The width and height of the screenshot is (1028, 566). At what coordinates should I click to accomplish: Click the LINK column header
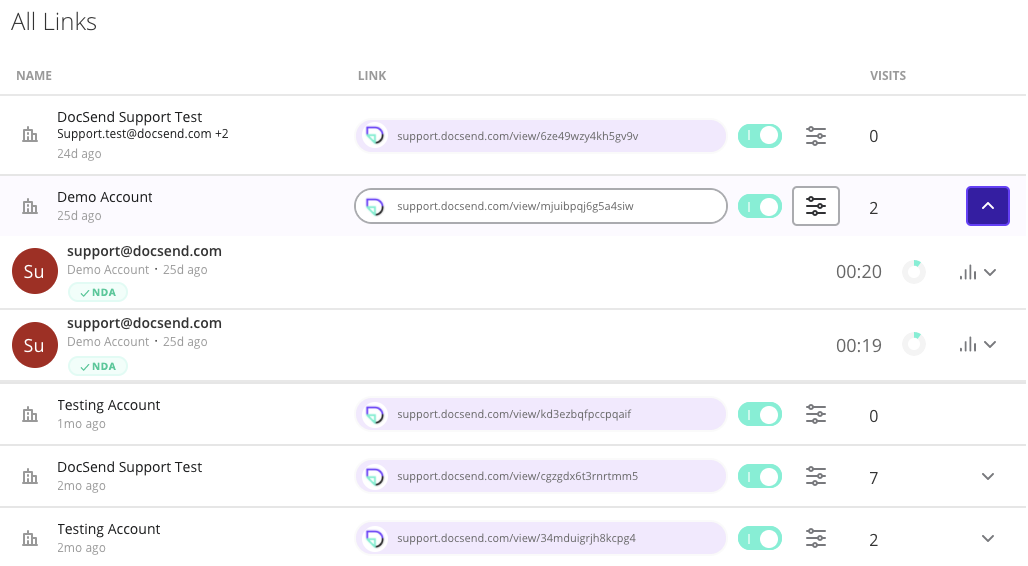(372, 75)
